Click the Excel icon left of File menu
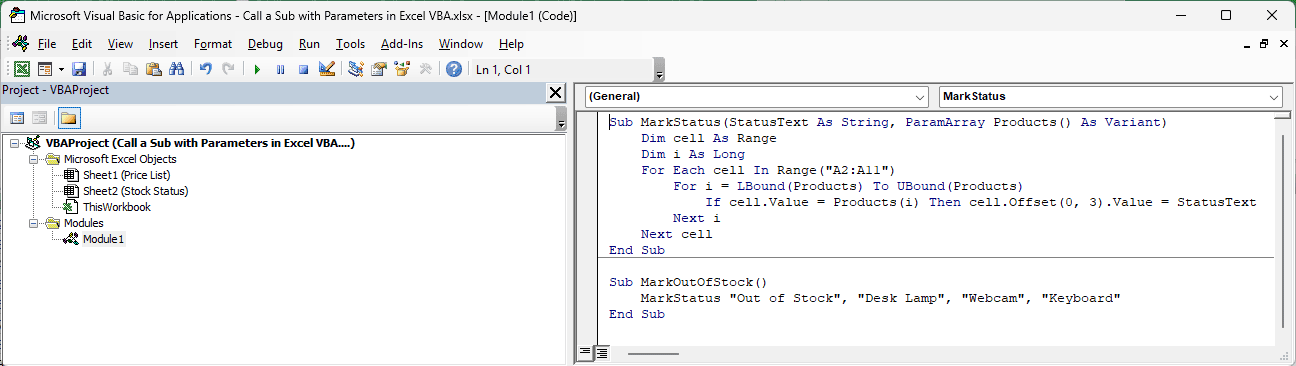 (20, 44)
